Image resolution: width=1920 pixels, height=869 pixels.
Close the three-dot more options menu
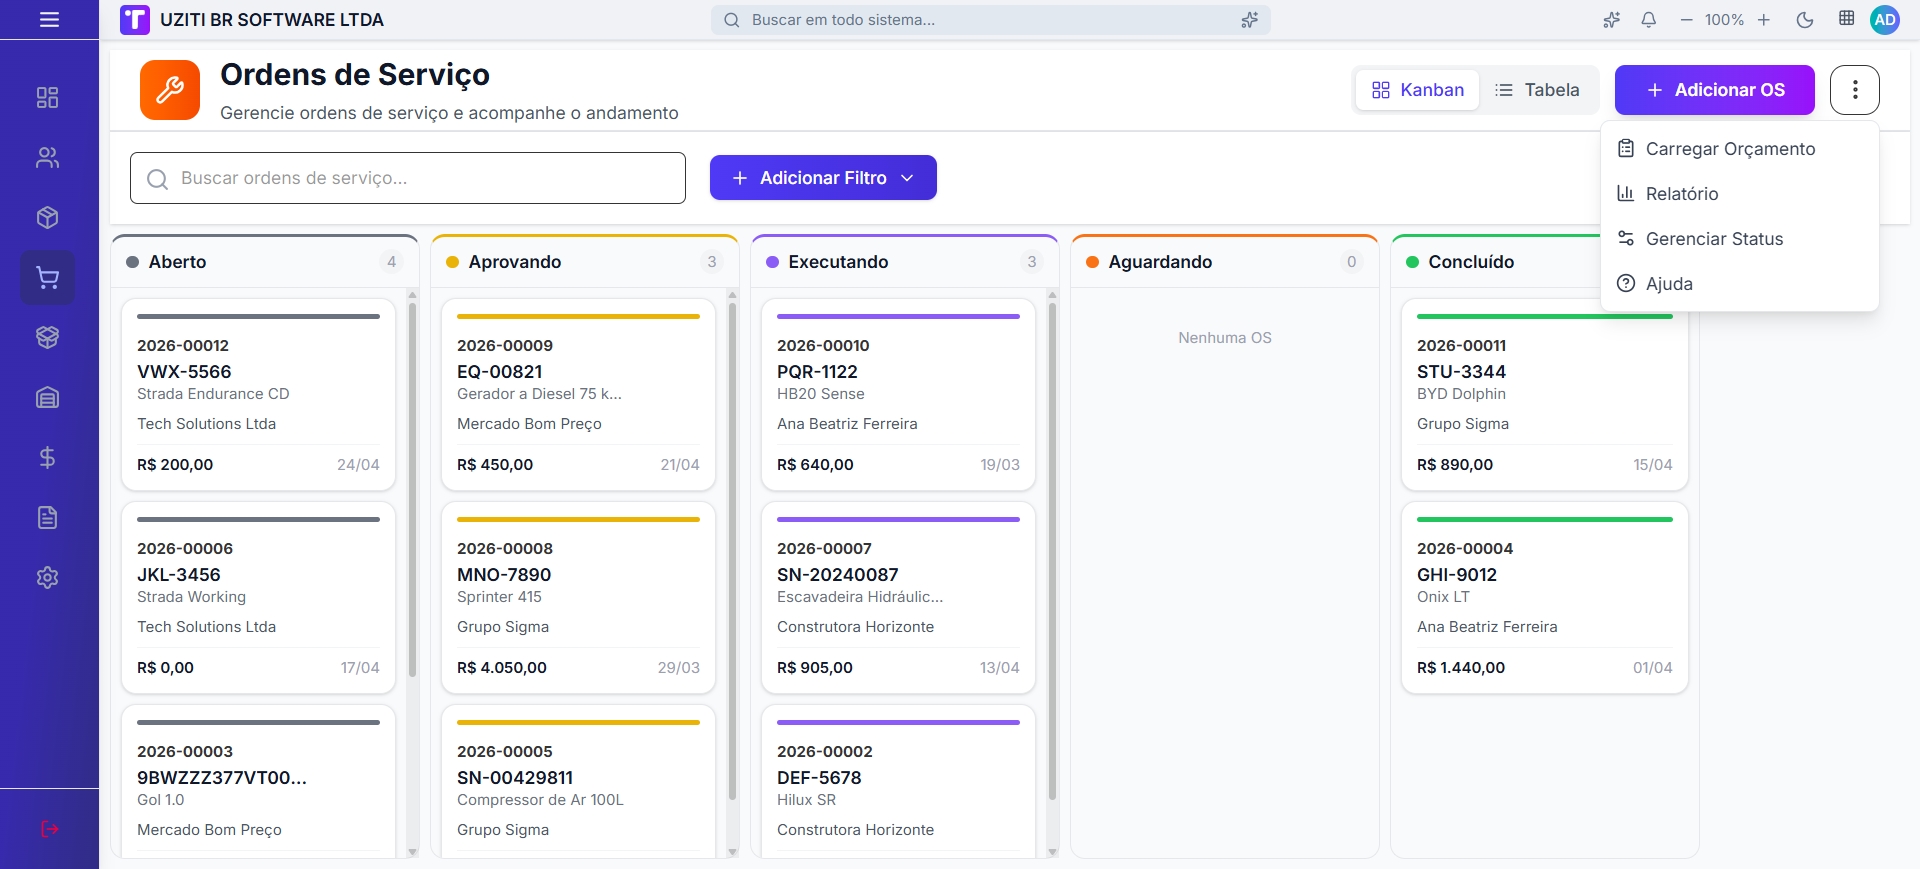point(1854,90)
